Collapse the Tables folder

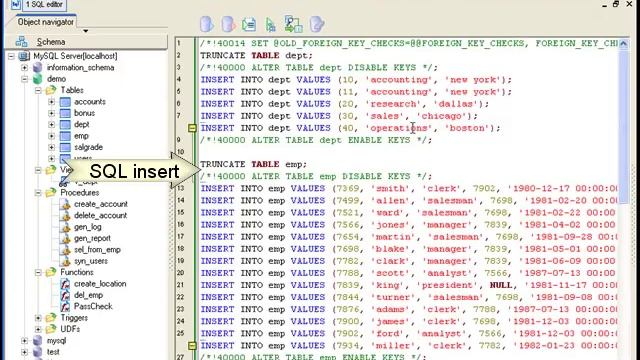click(x=38, y=90)
